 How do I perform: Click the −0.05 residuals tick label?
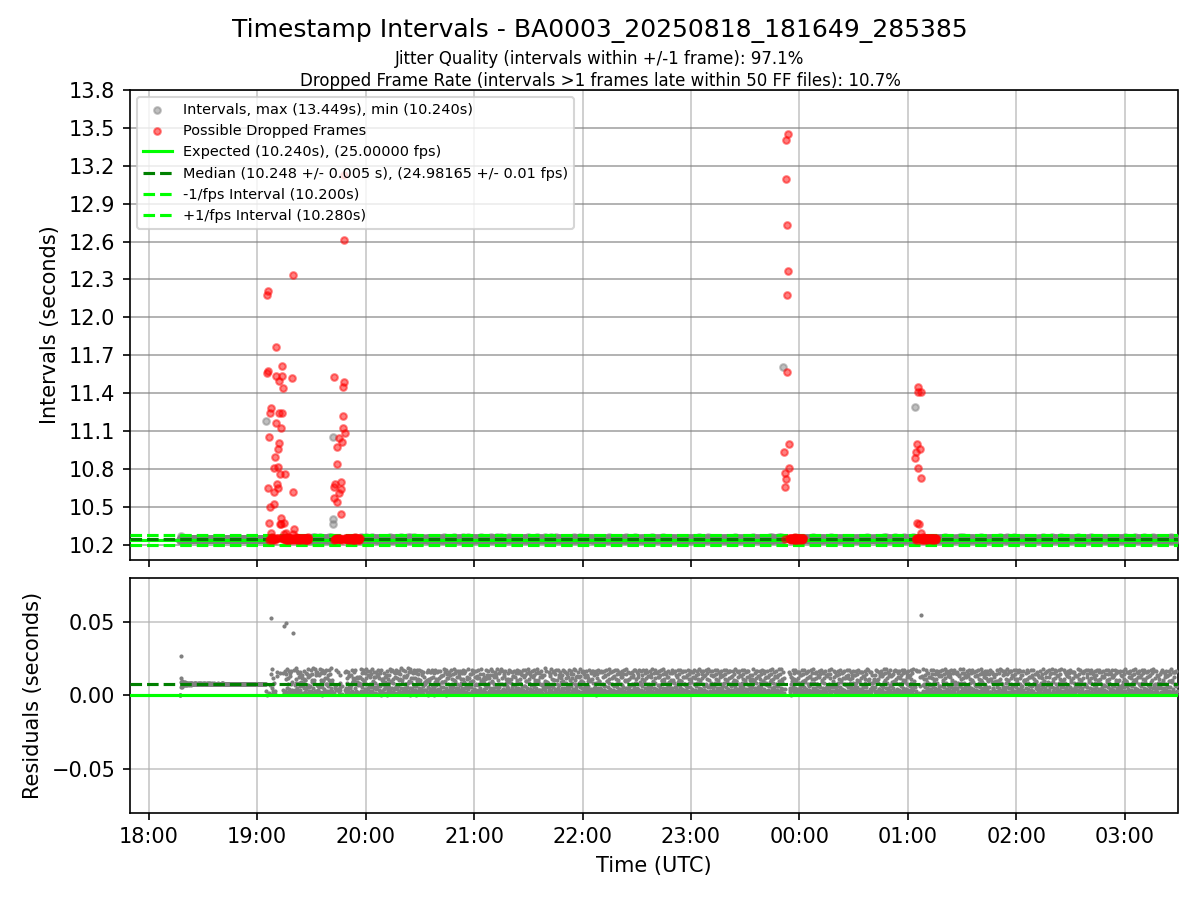click(85, 770)
